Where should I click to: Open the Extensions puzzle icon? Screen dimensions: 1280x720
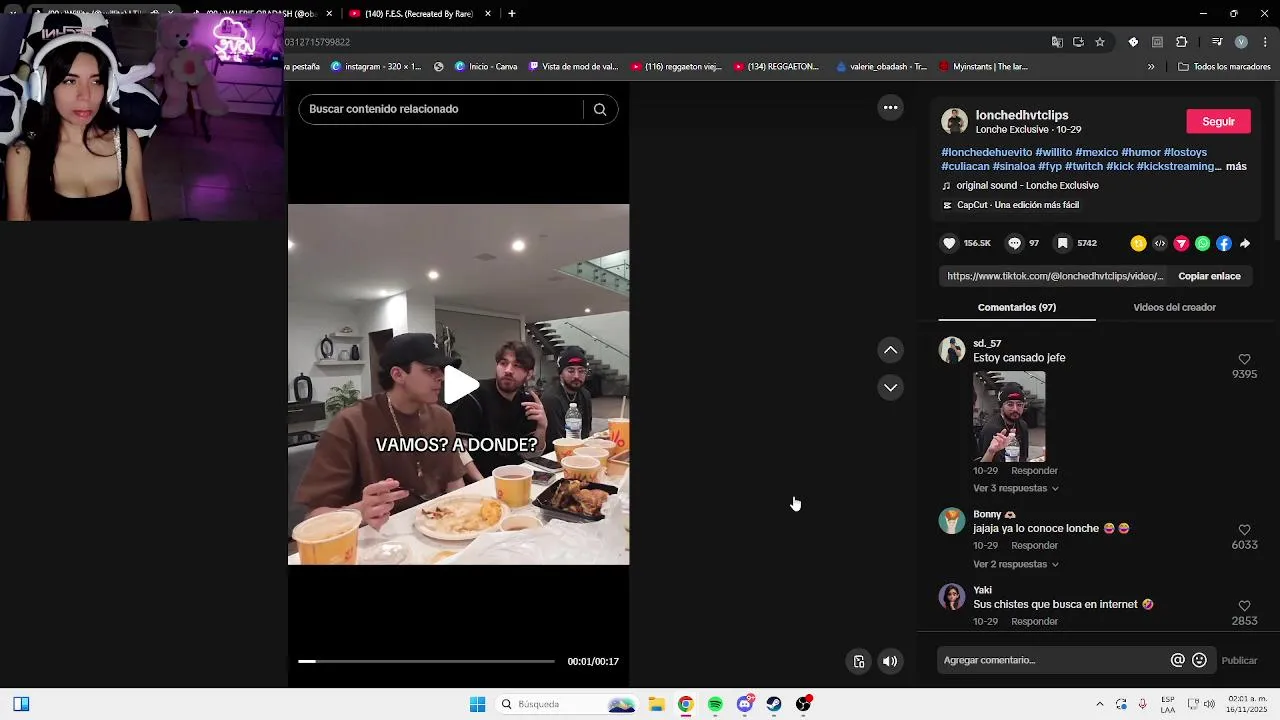click(1181, 42)
